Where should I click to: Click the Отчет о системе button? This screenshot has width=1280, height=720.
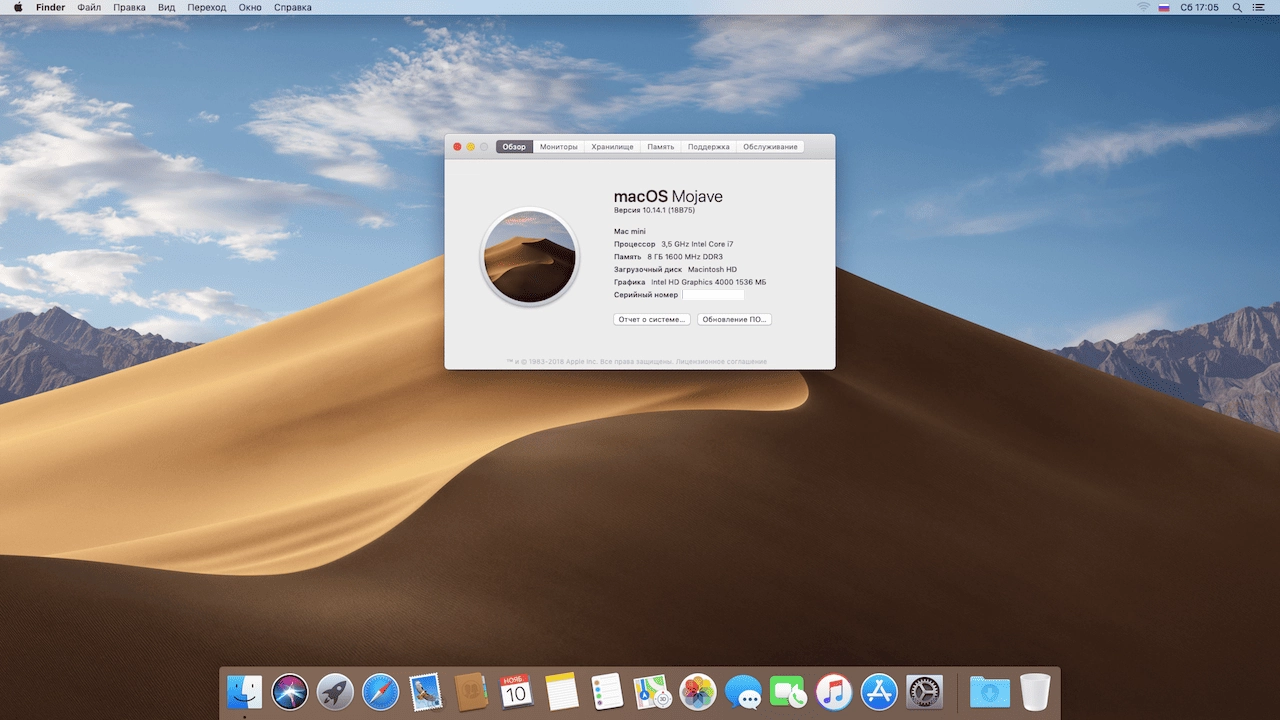tap(652, 319)
